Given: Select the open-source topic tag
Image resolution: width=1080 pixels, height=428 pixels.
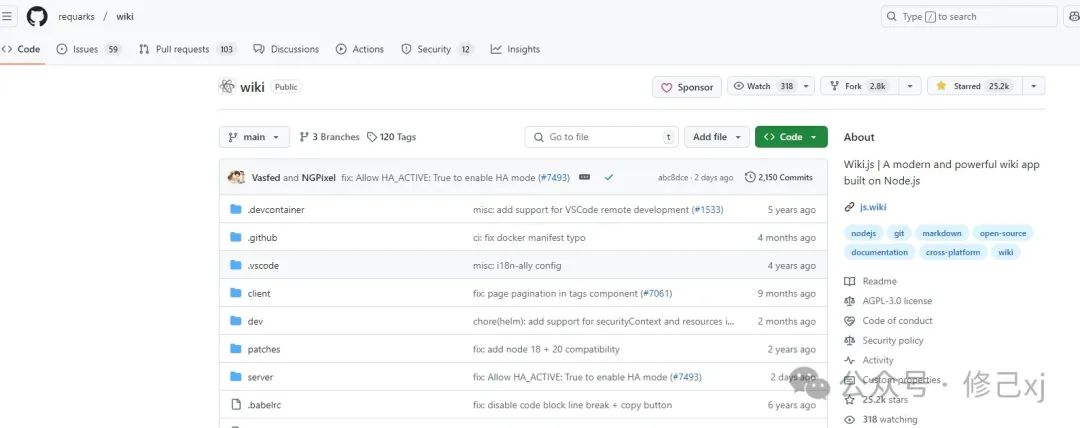Looking at the screenshot, I should (1003, 234).
